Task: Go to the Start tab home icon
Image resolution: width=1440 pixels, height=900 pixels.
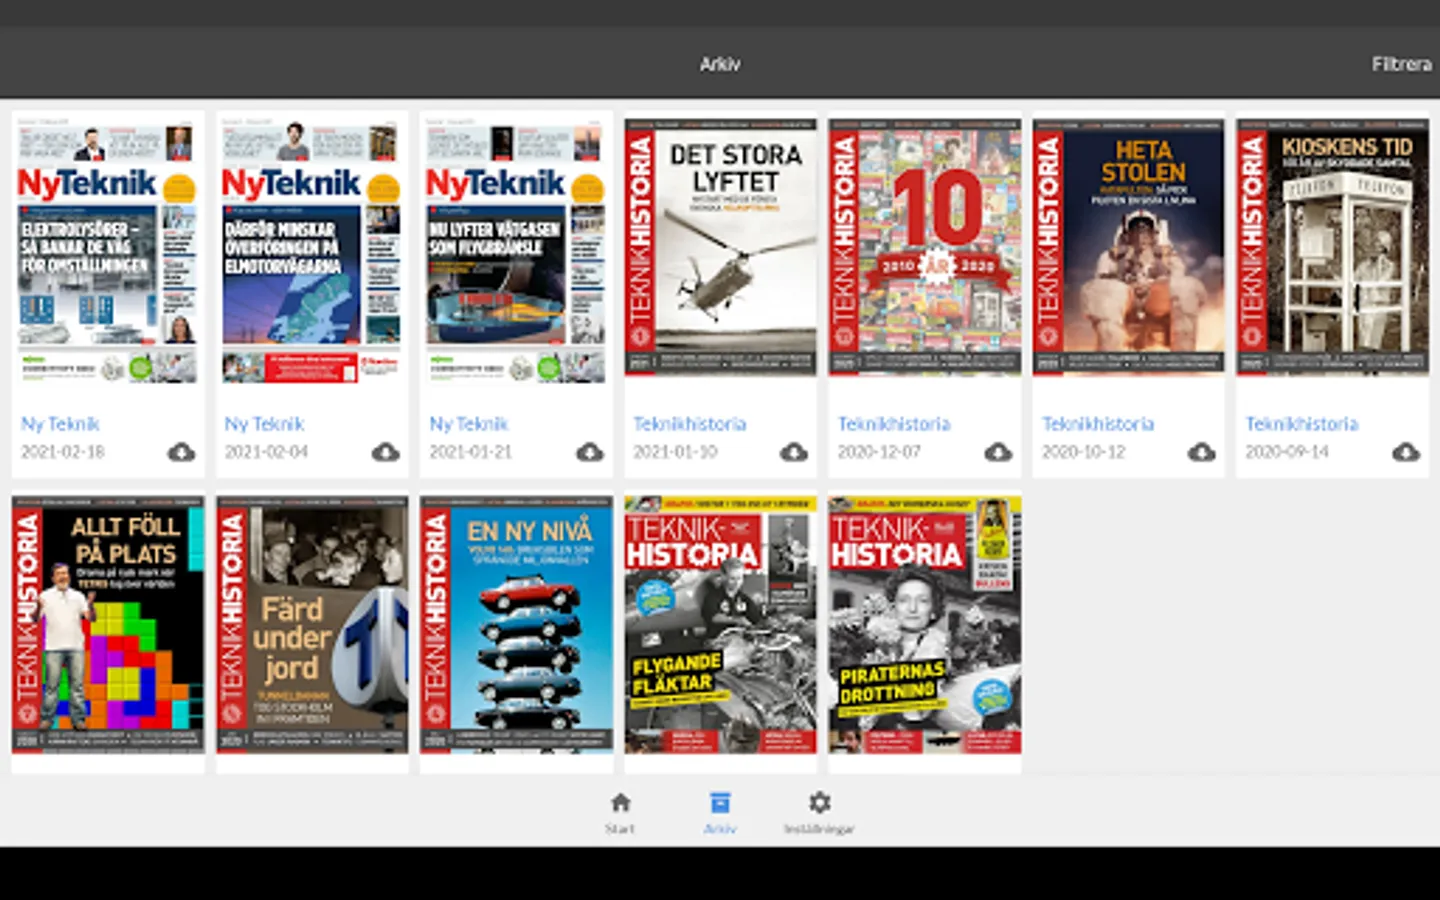Action: [x=620, y=803]
